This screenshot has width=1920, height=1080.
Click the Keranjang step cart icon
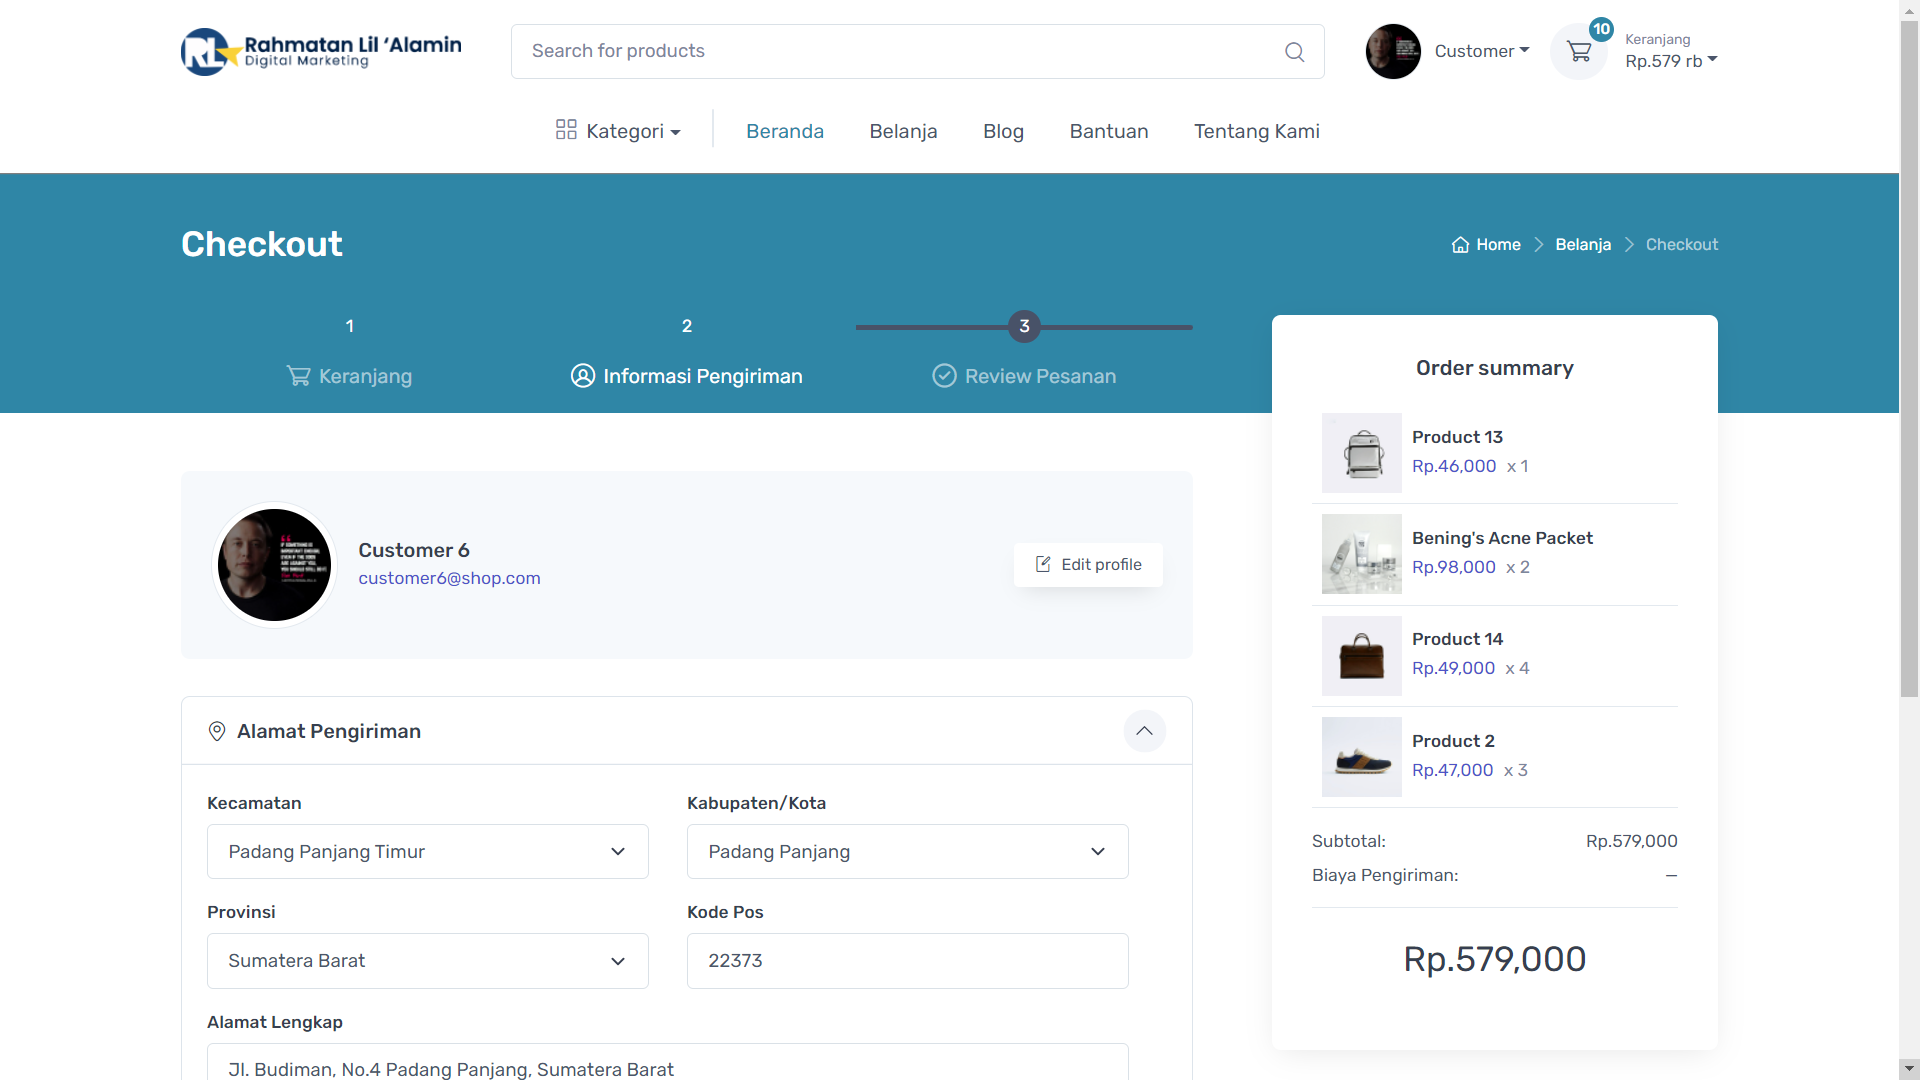pyautogui.click(x=298, y=376)
